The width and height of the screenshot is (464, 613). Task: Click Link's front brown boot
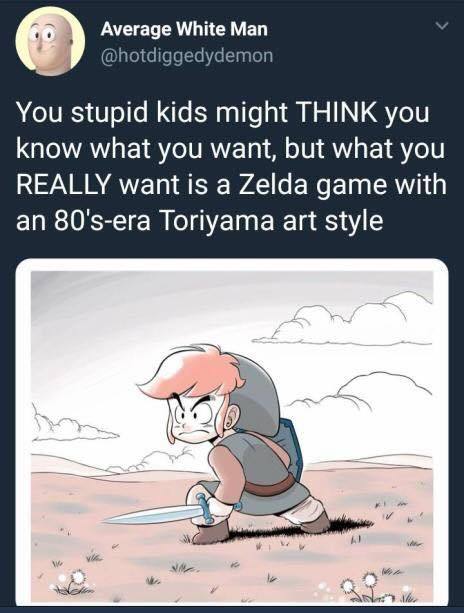(211, 532)
